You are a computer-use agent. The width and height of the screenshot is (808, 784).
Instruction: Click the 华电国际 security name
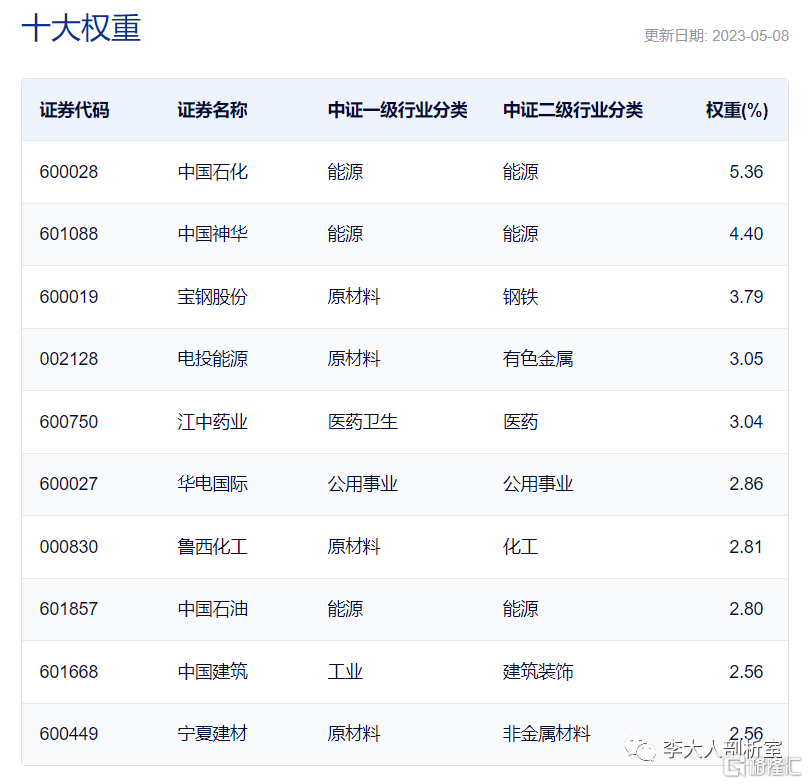[212, 484]
